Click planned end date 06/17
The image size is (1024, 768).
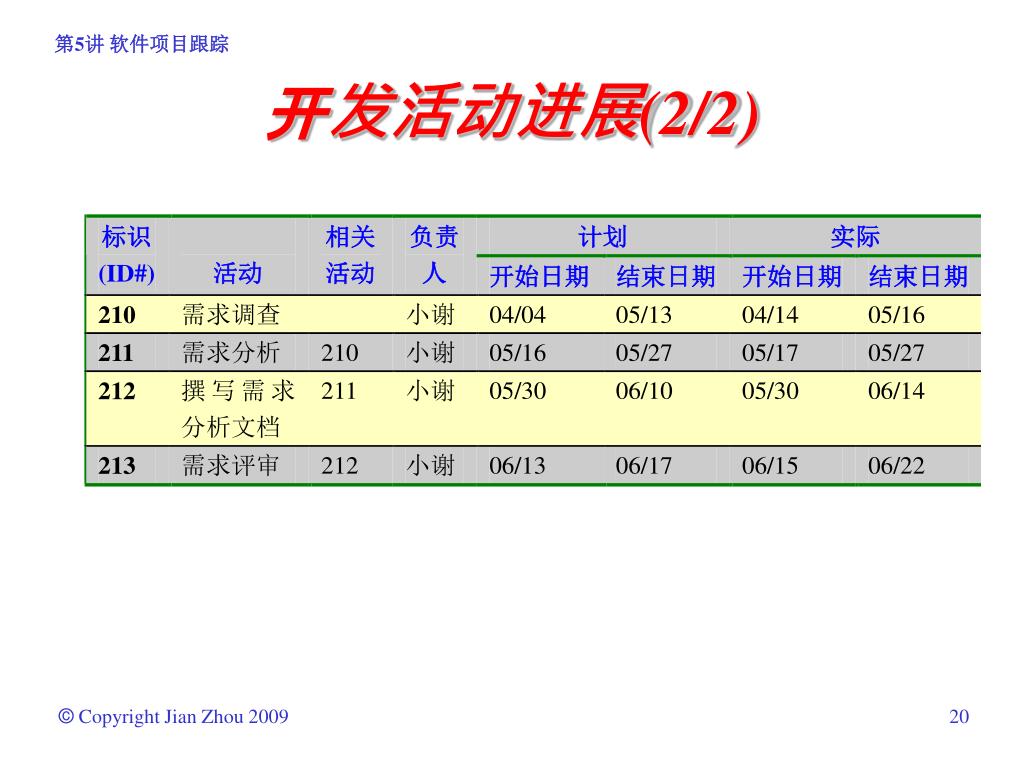click(643, 466)
